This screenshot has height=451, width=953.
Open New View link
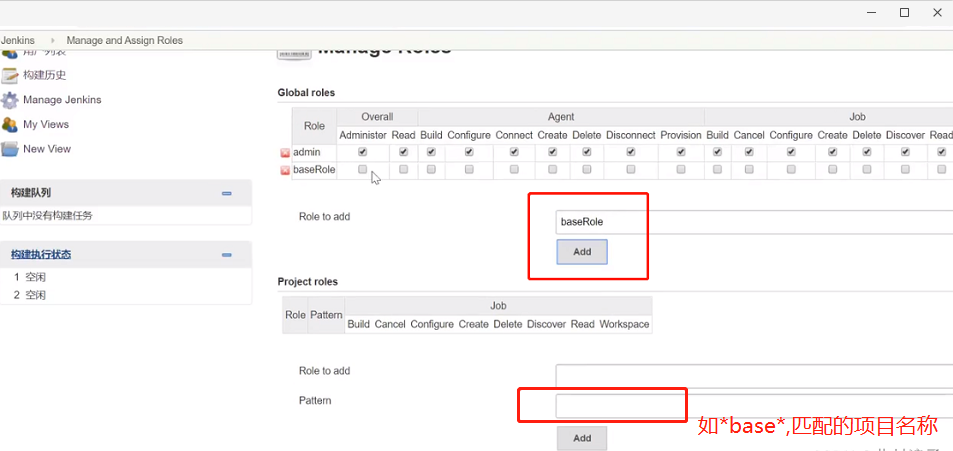coord(47,149)
